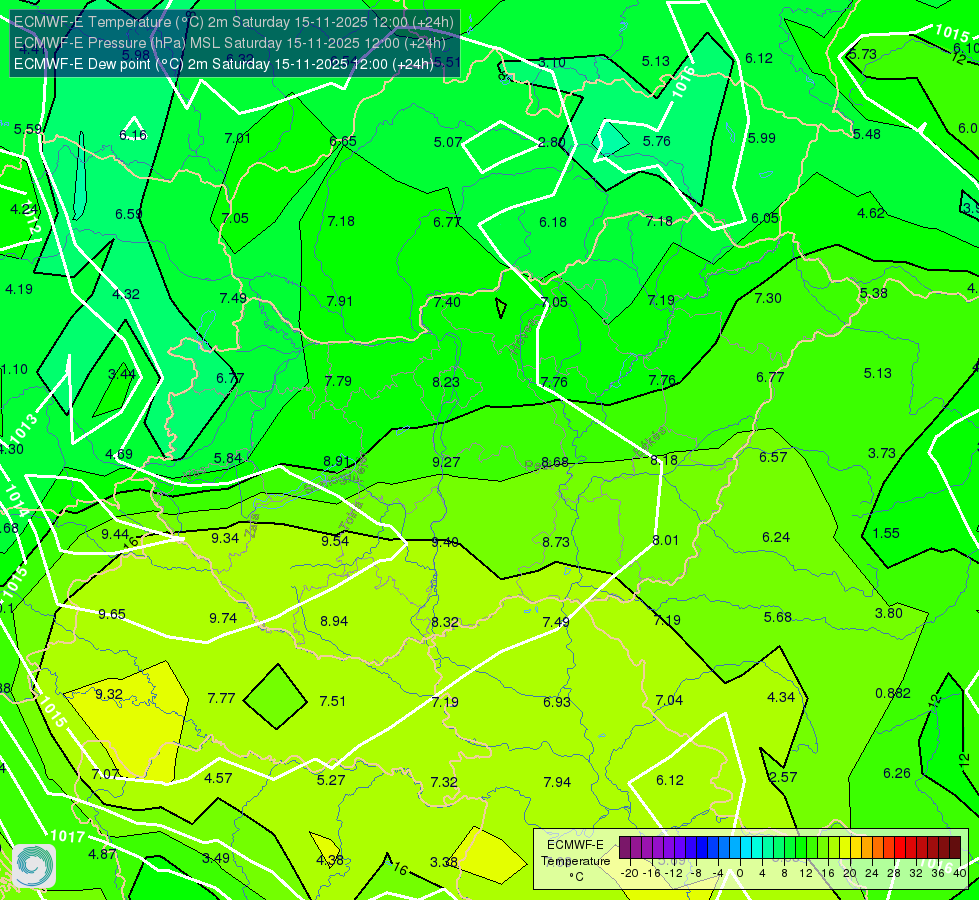Click the cyan 0 degree color swatch
Screen dimensions: 979x900
pos(745,848)
